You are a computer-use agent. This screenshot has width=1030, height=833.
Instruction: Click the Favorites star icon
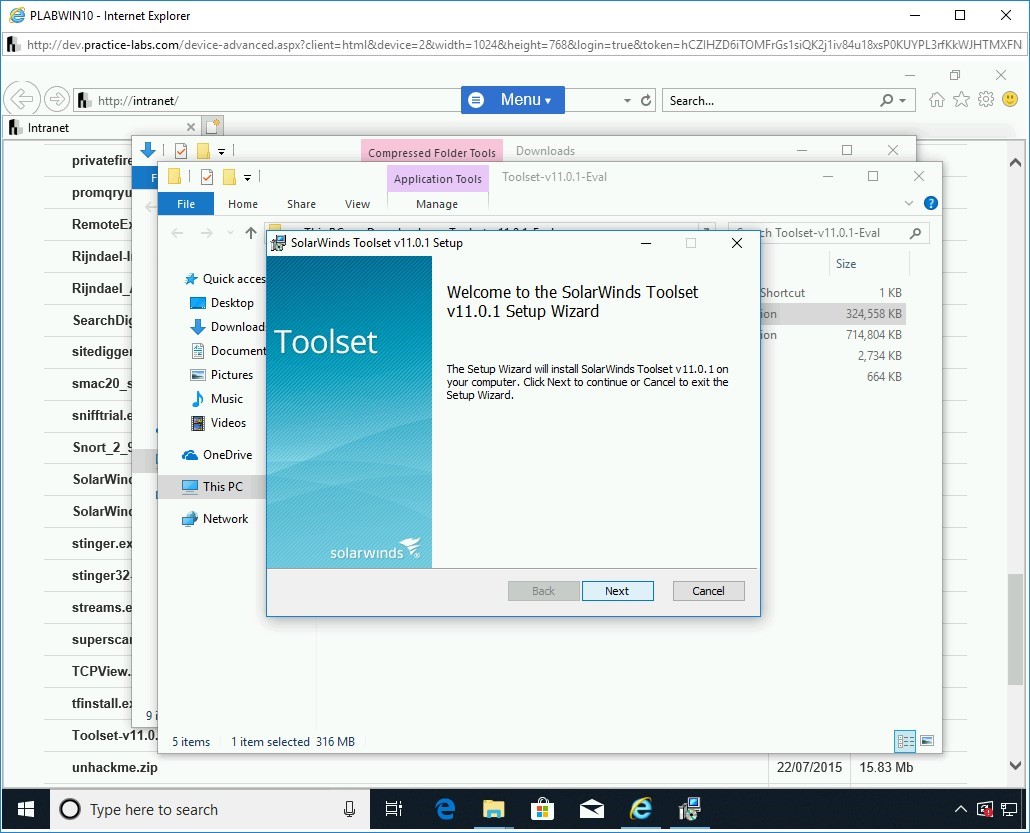[x=961, y=100]
